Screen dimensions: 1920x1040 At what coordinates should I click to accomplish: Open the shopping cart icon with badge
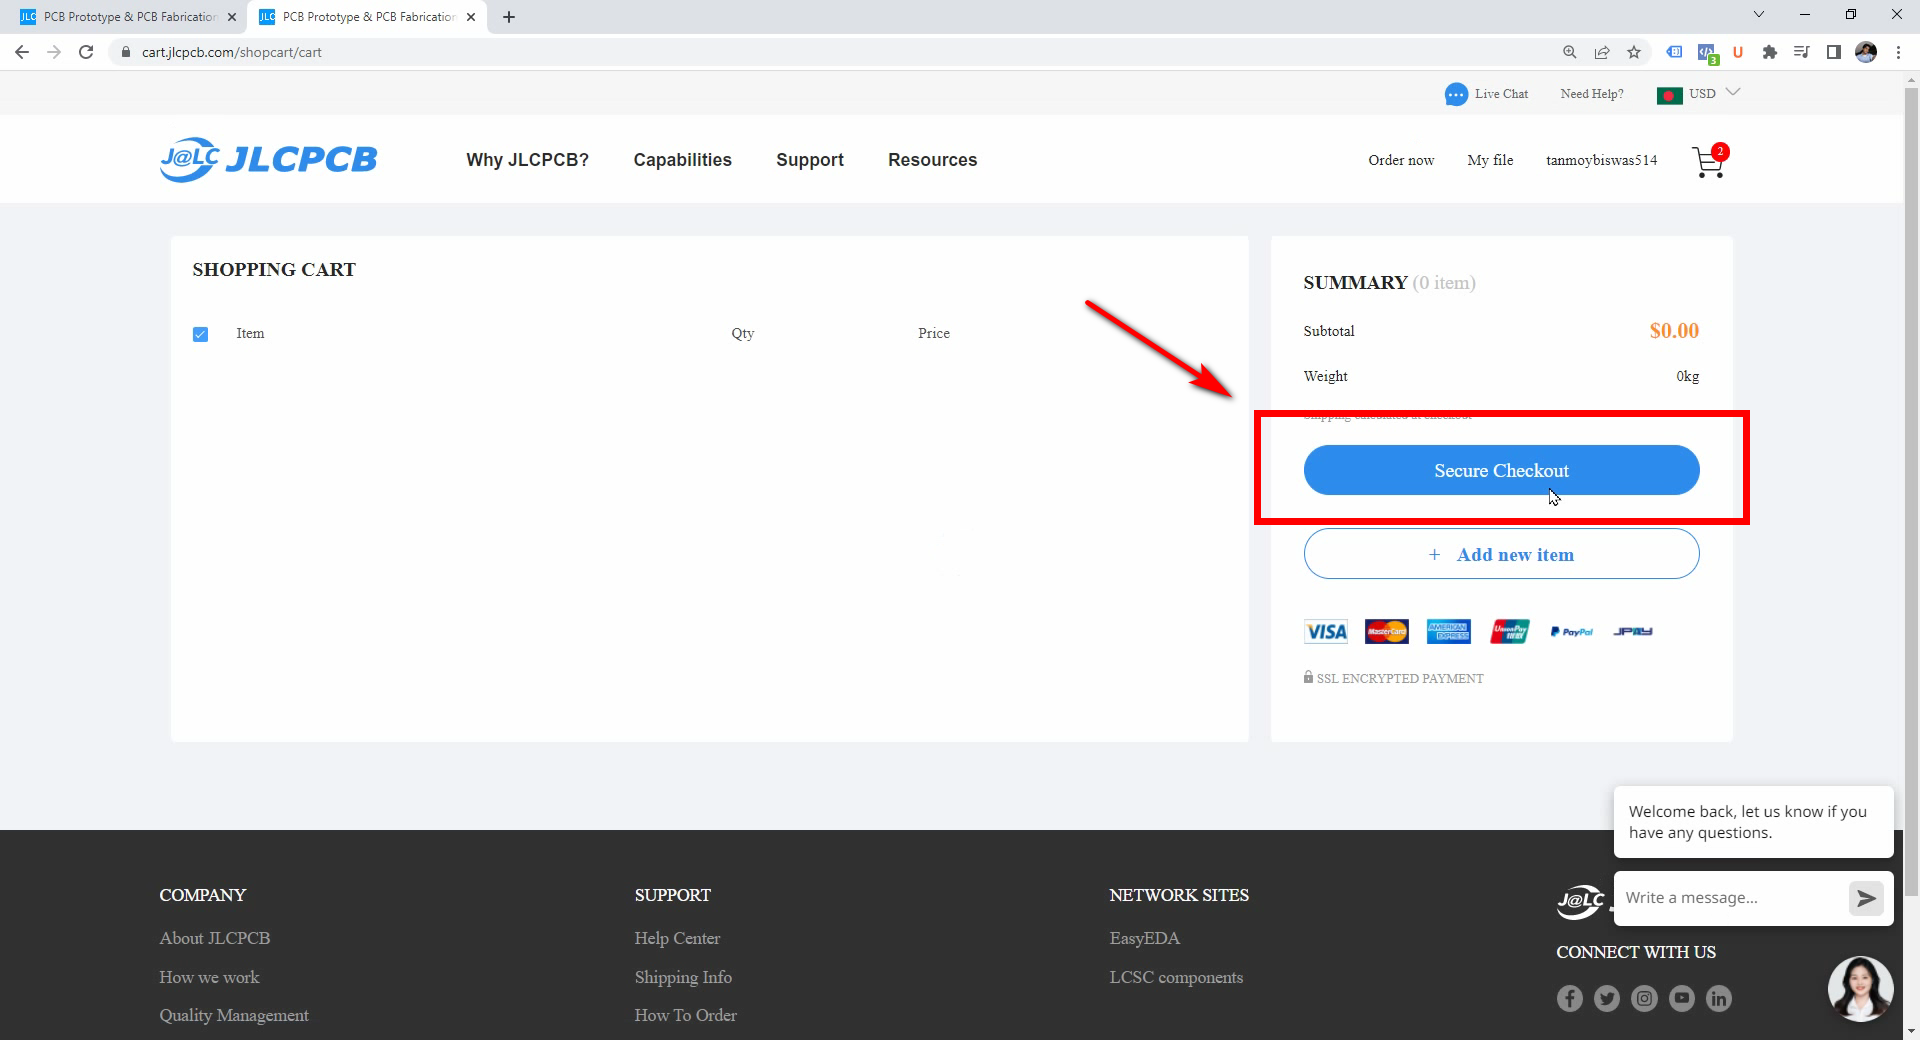click(1709, 161)
